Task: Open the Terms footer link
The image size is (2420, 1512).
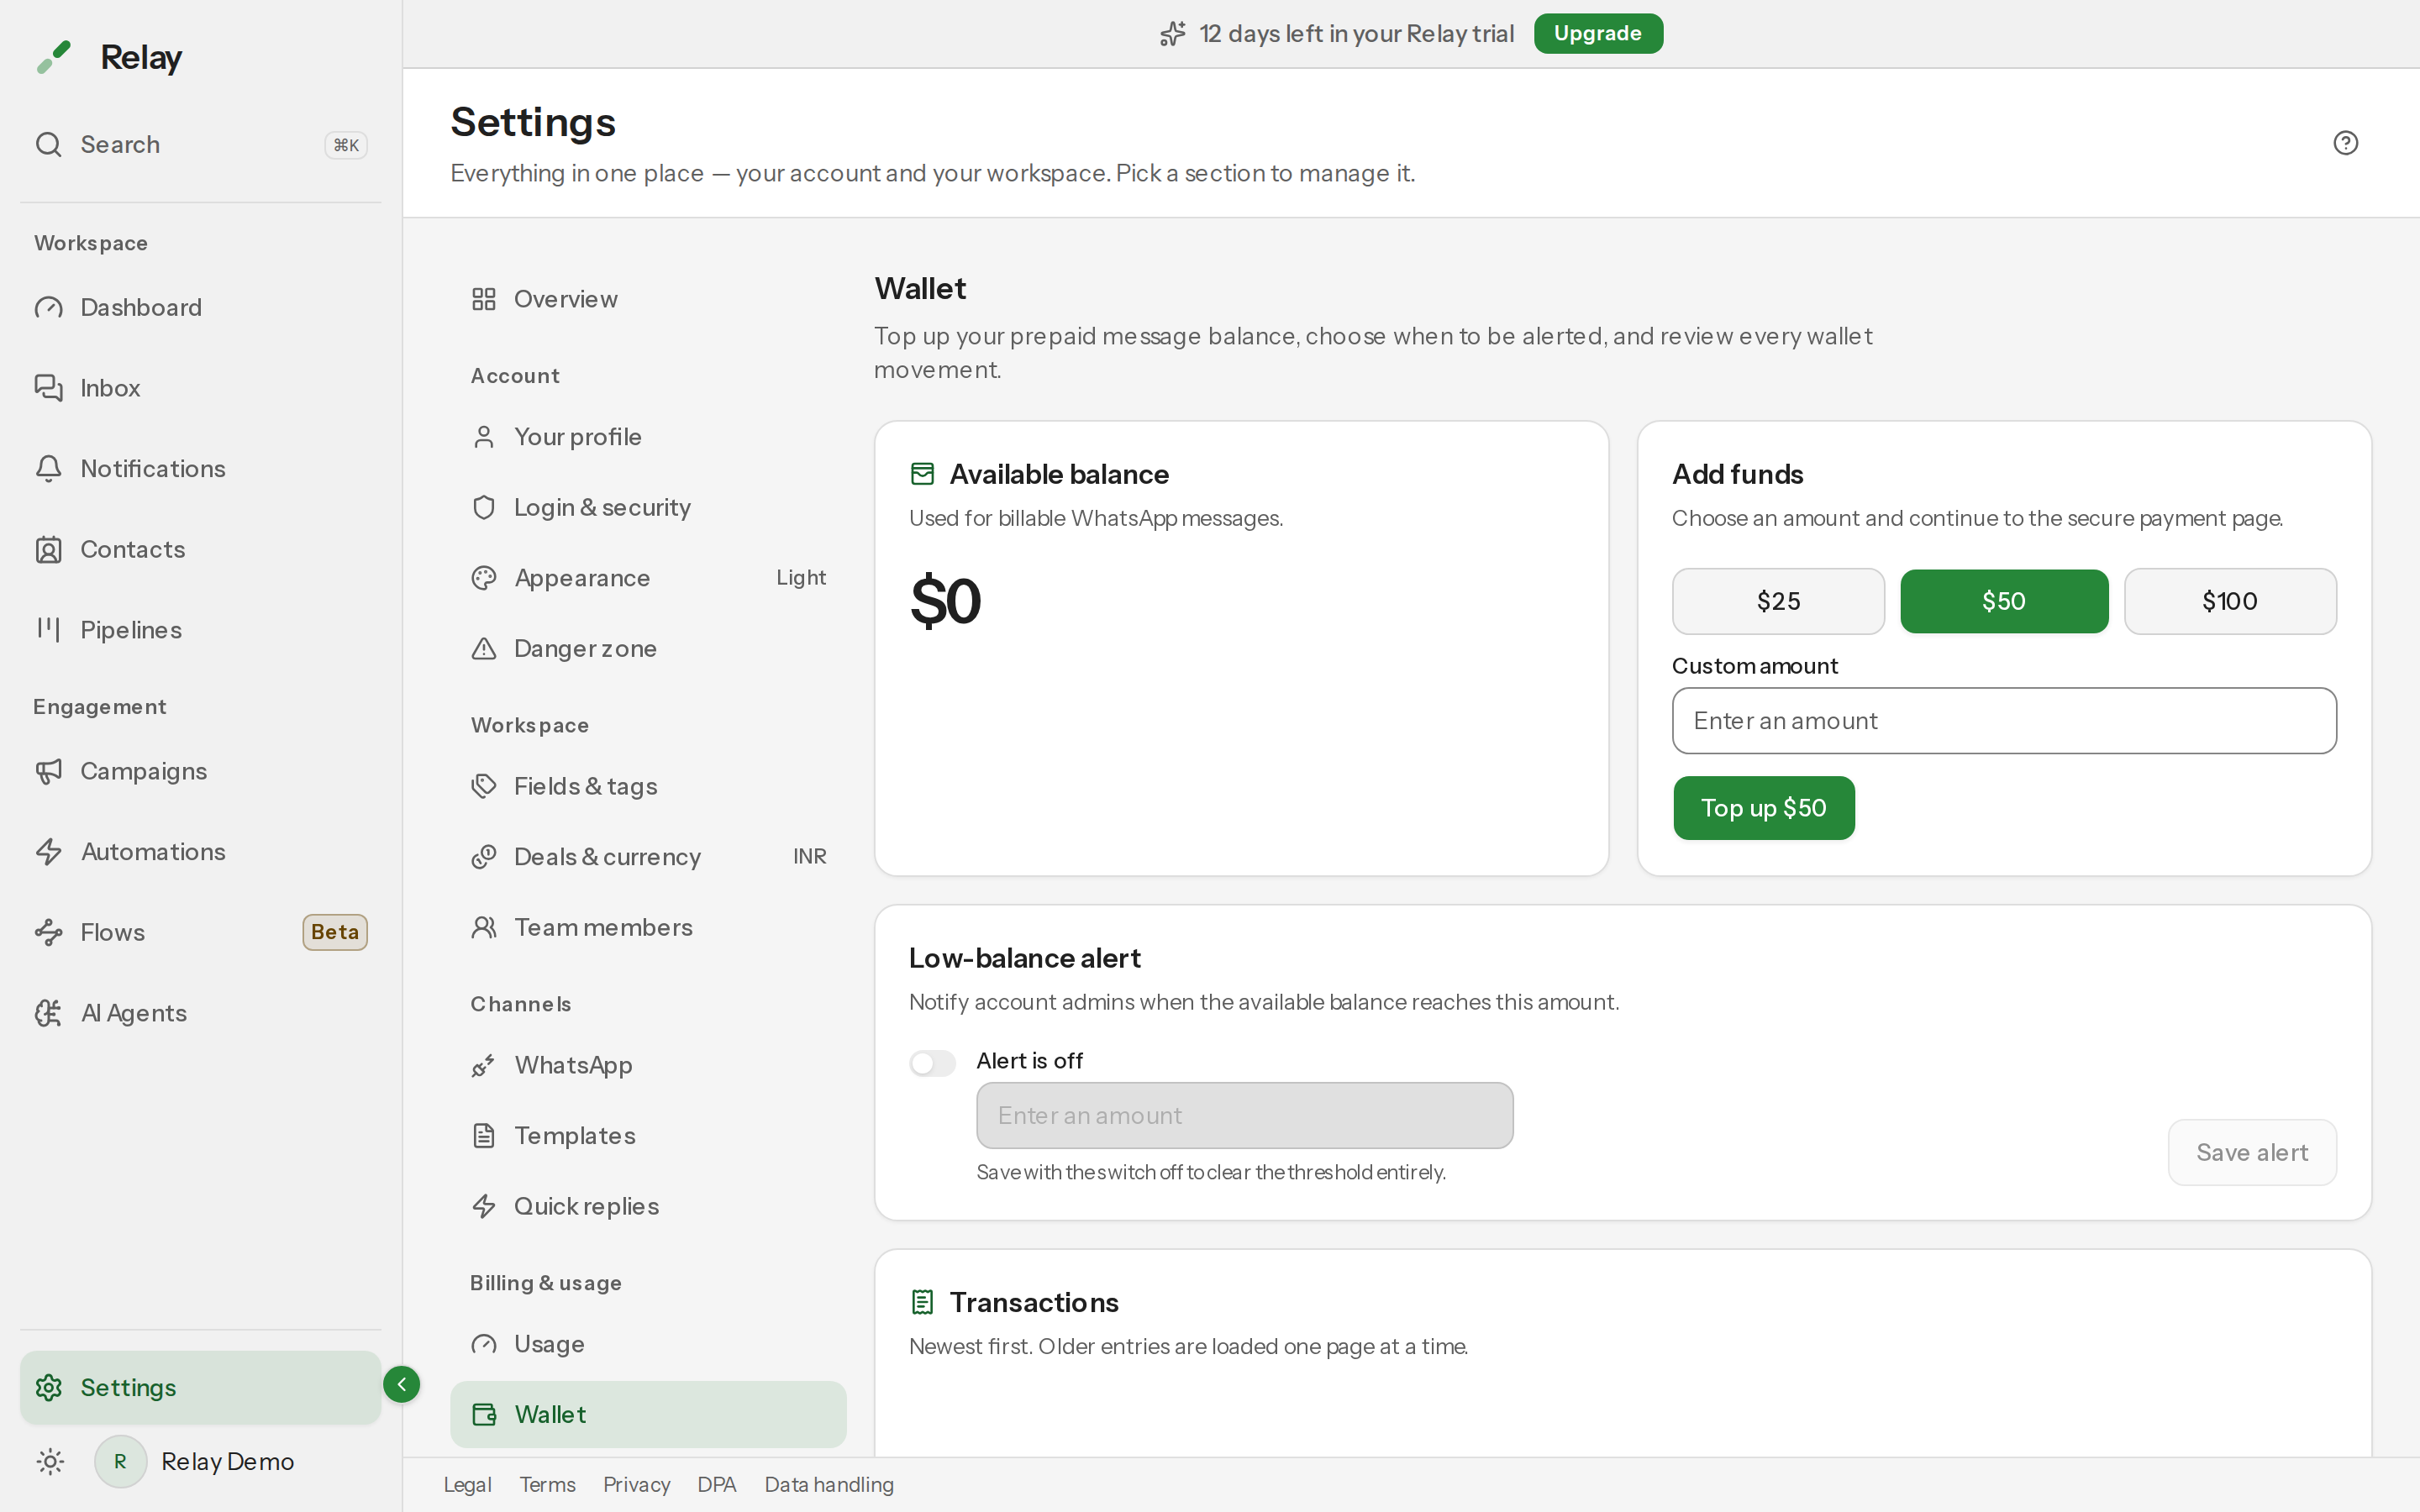Action: [x=547, y=1484]
